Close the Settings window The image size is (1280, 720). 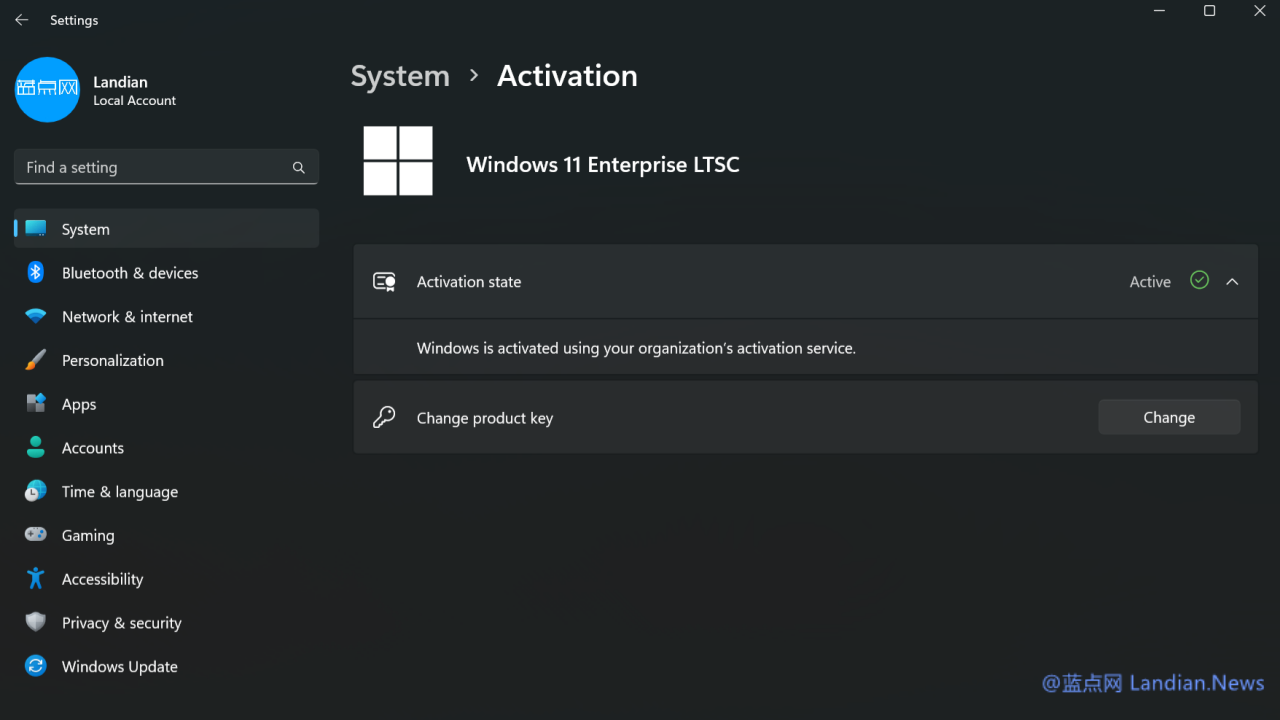(x=1259, y=11)
